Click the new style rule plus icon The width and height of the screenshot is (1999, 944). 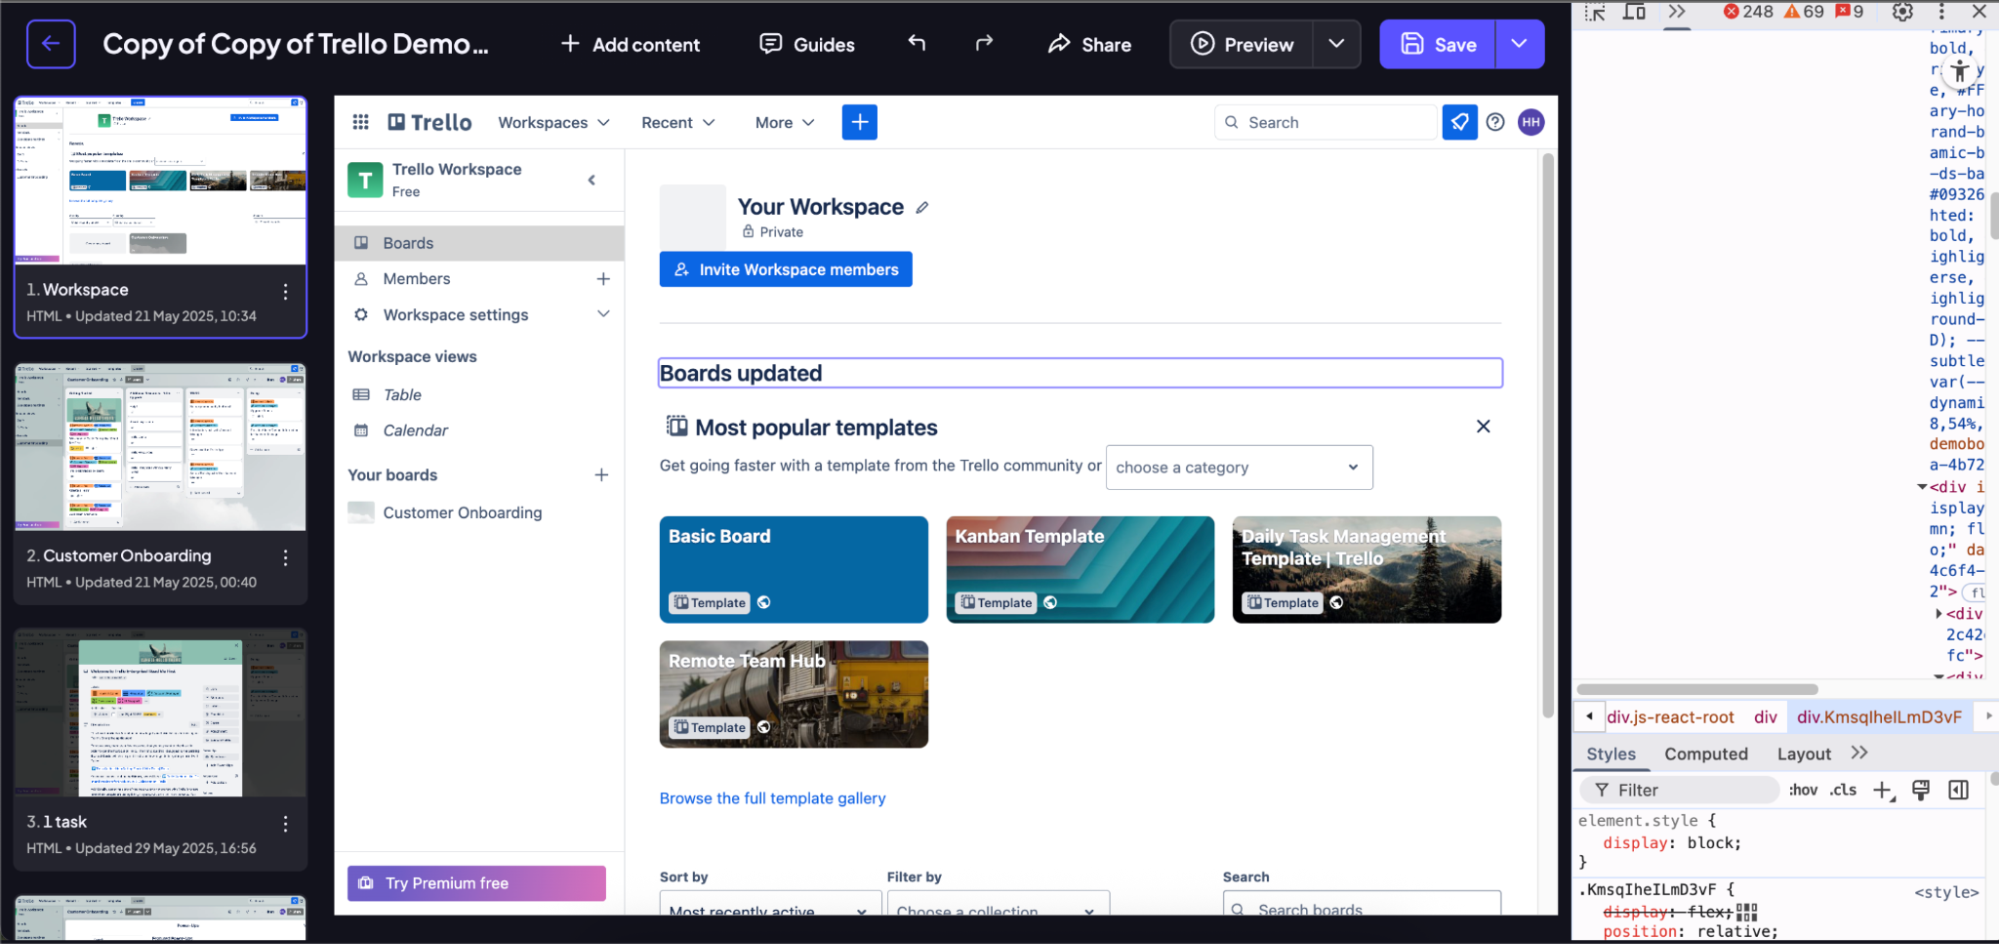pyautogui.click(x=1883, y=790)
